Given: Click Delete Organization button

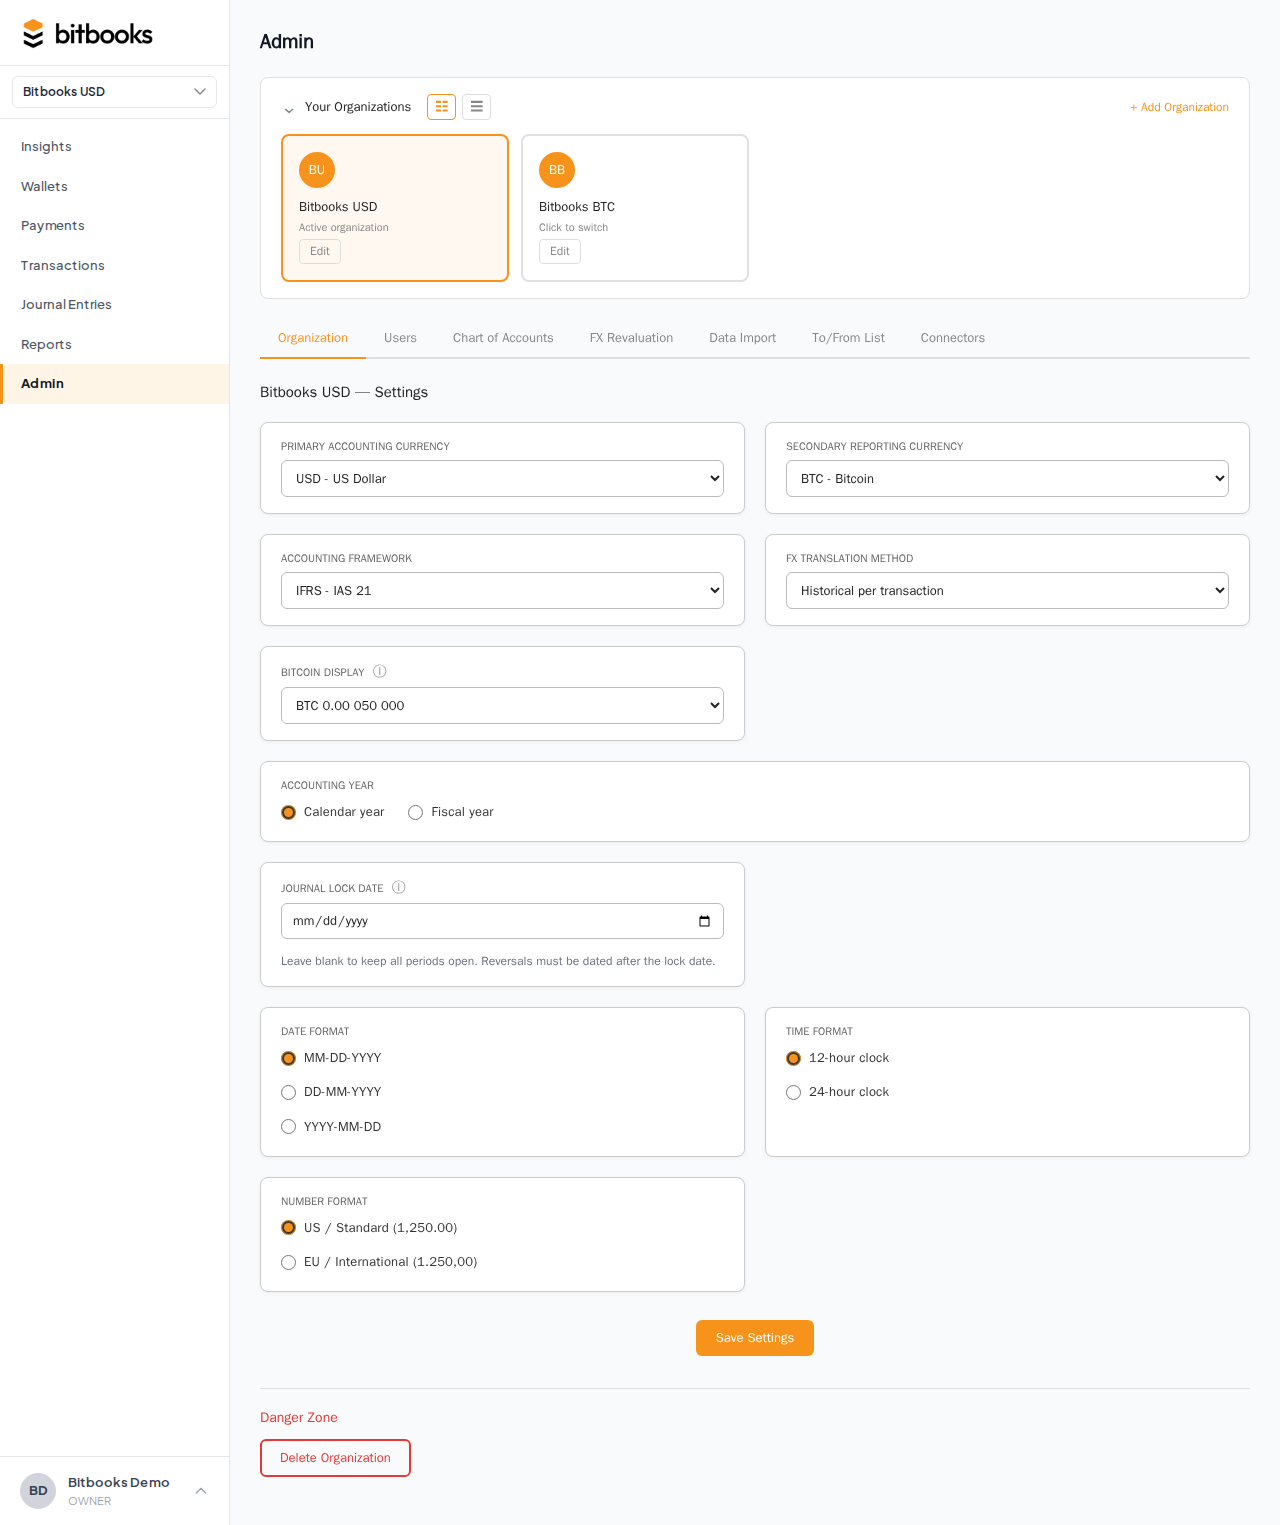Looking at the screenshot, I should 335,1458.
